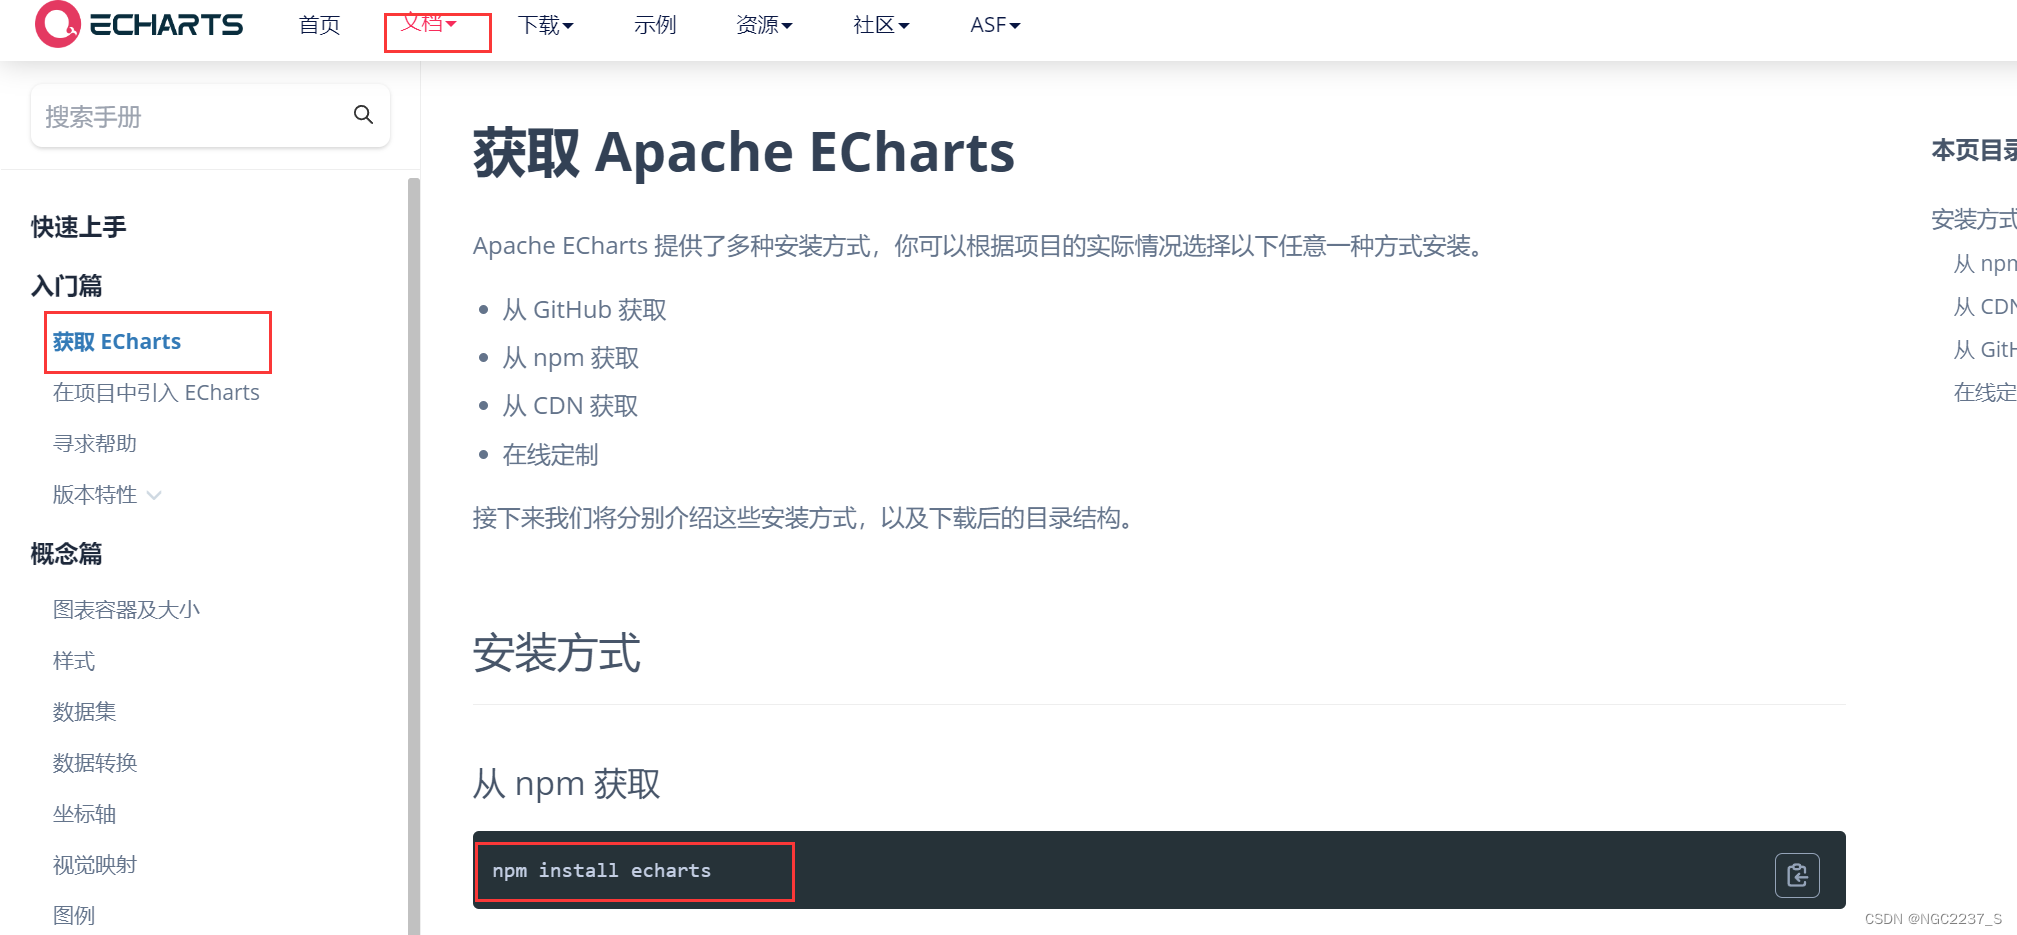Open the 资源 dropdown menu
2017x935 pixels.
click(x=763, y=24)
